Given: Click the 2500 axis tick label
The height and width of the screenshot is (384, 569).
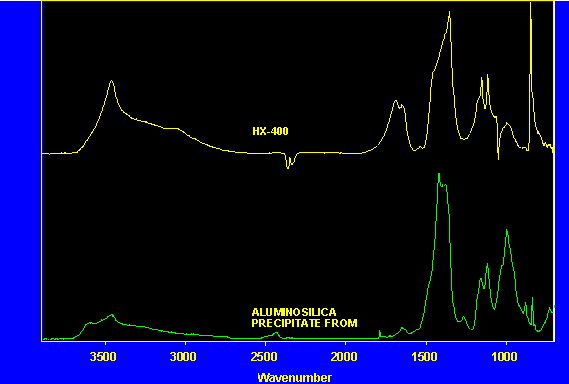Looking at the screenshot, I should [264, 357].
